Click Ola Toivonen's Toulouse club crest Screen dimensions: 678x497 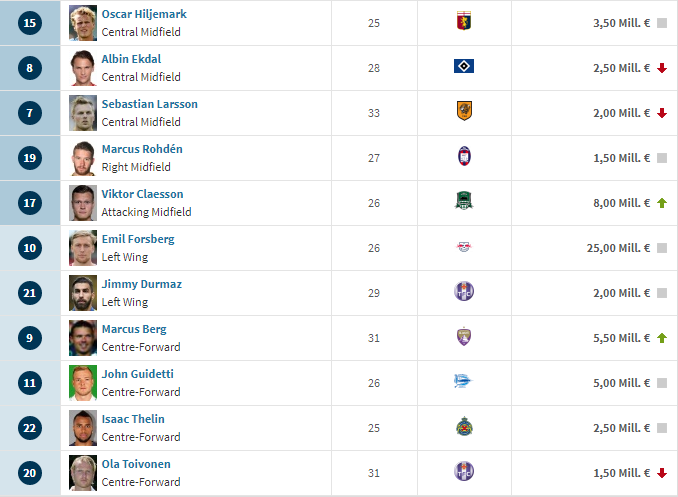pos(464,471)
